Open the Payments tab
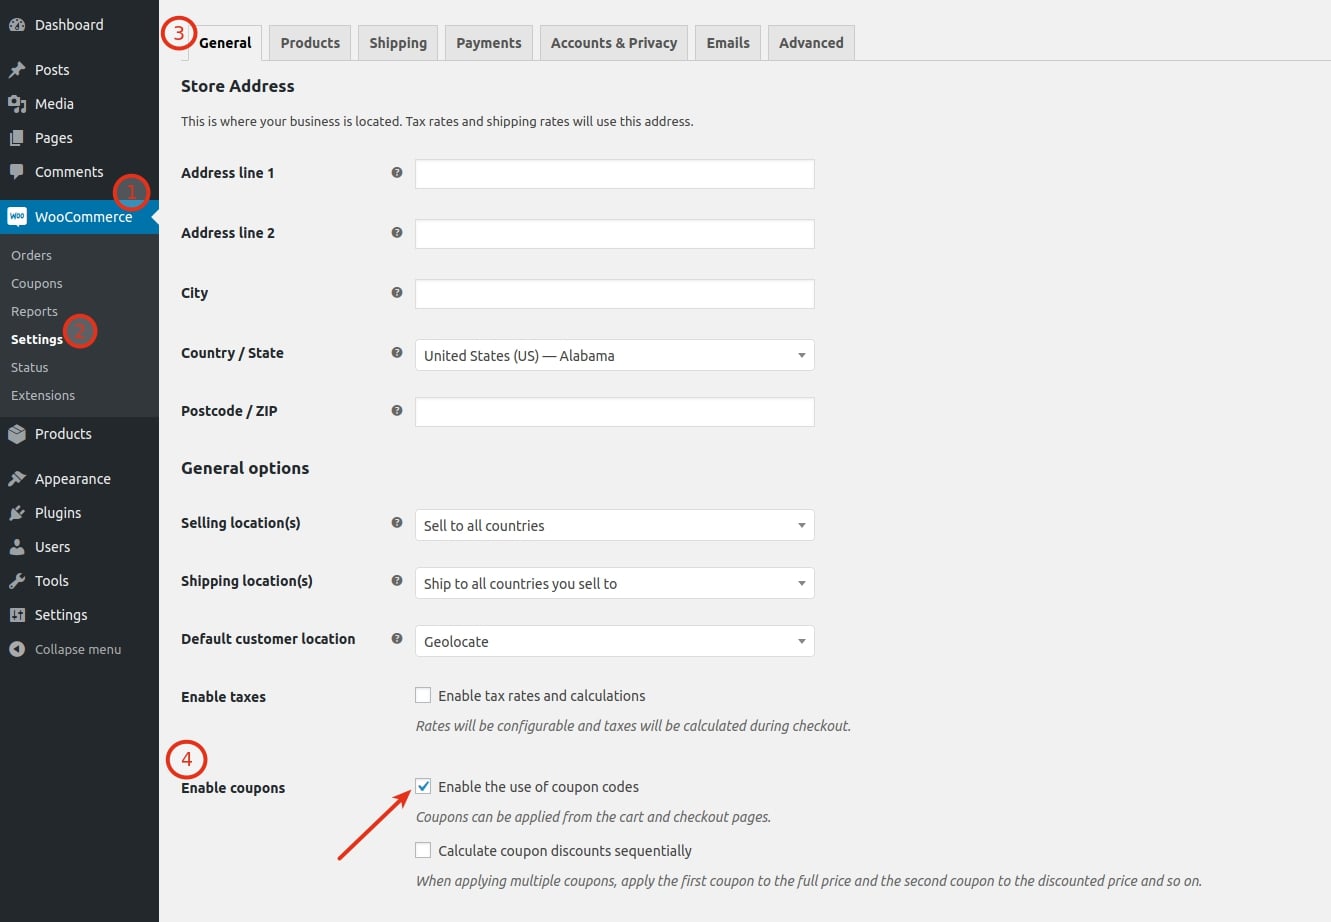Viewport: 1331px width, 922px height. click(488, 43)
